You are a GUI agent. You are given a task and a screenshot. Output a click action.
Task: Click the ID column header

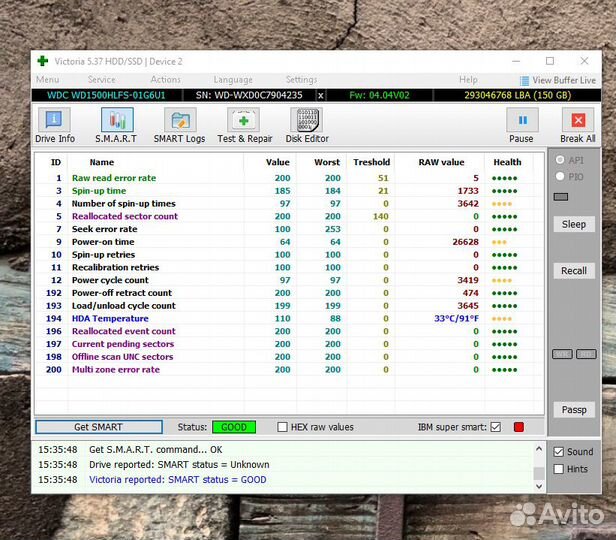56,162
